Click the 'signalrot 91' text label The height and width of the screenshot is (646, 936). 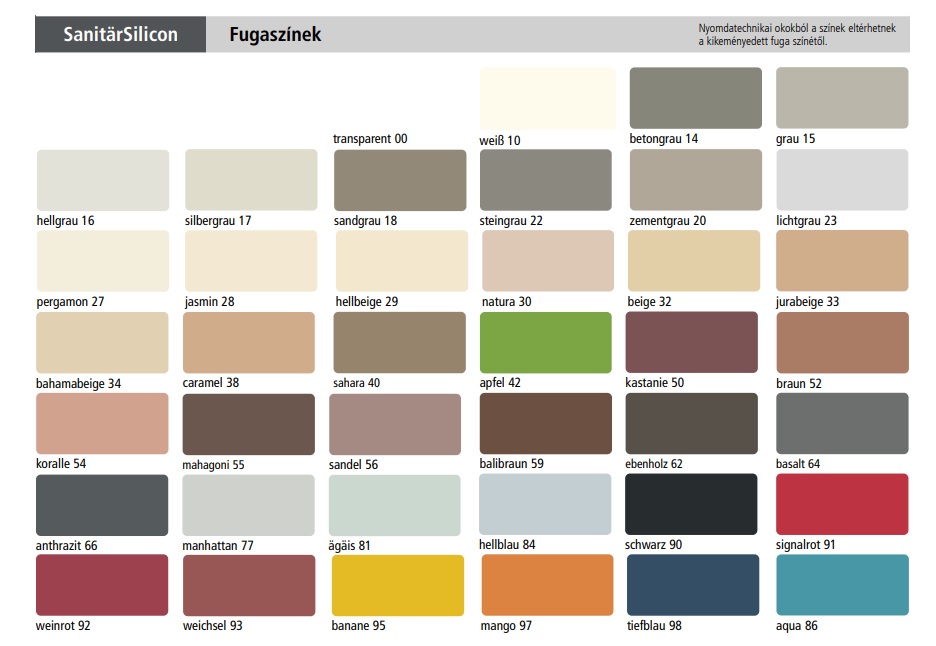(x=805, y=545)
